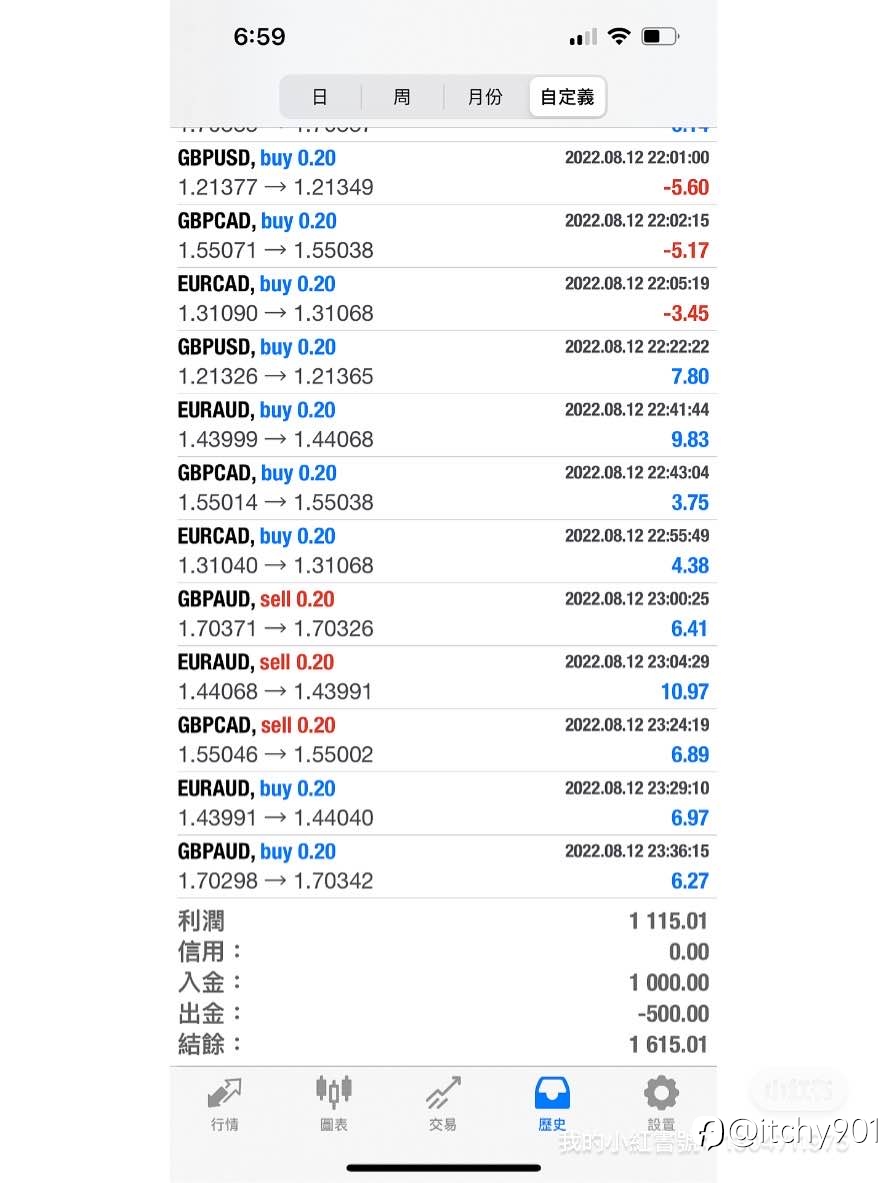Open GBPAUD buy trade at 23:36:15

pos(444,866)
